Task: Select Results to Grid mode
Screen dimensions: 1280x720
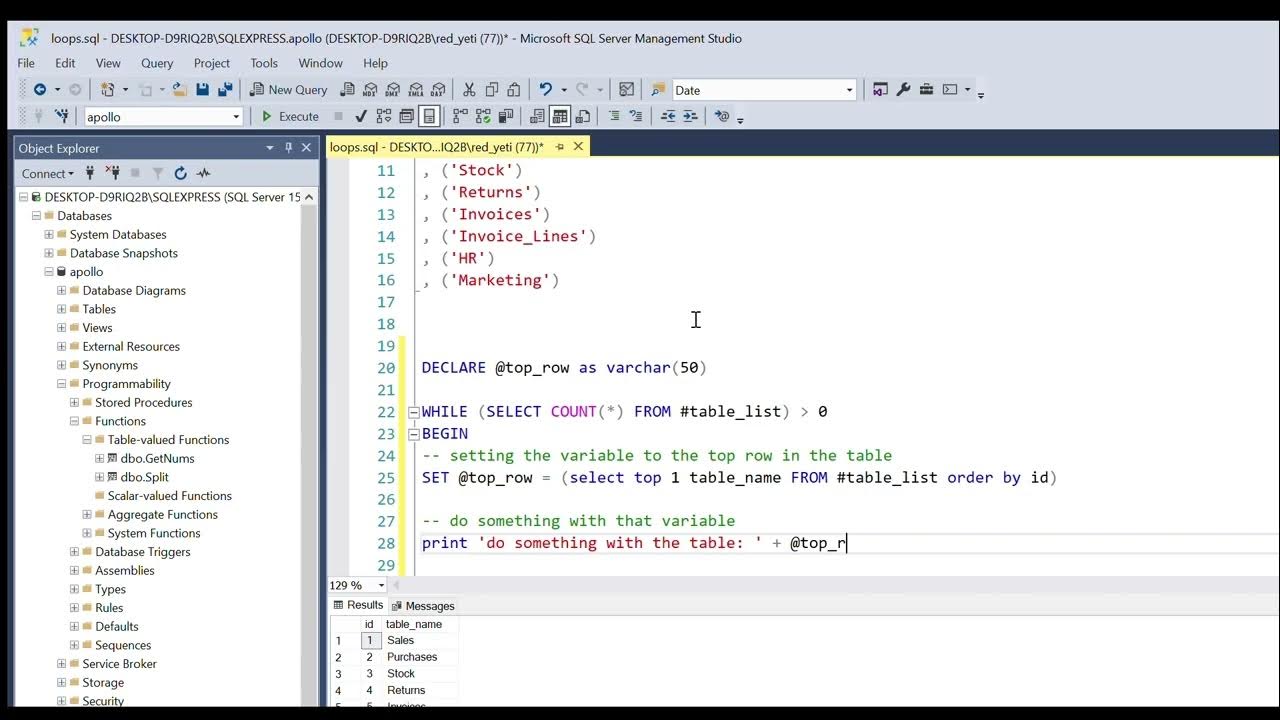Action: click(x=560, y=116)
